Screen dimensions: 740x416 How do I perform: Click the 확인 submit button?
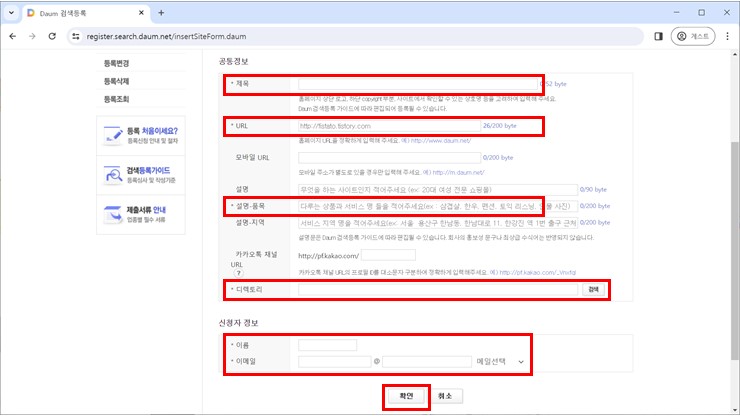coord(406,396)
